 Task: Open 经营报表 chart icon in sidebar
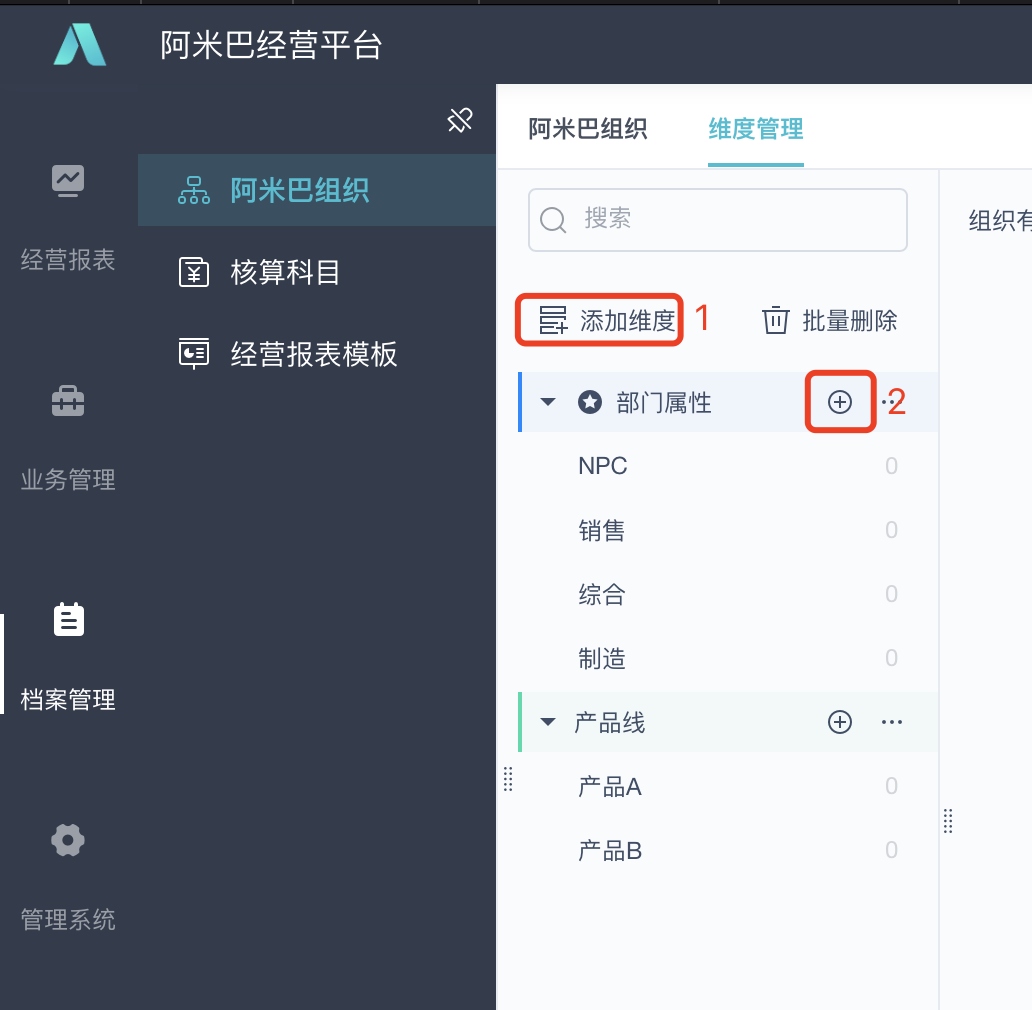click(68, 181)
